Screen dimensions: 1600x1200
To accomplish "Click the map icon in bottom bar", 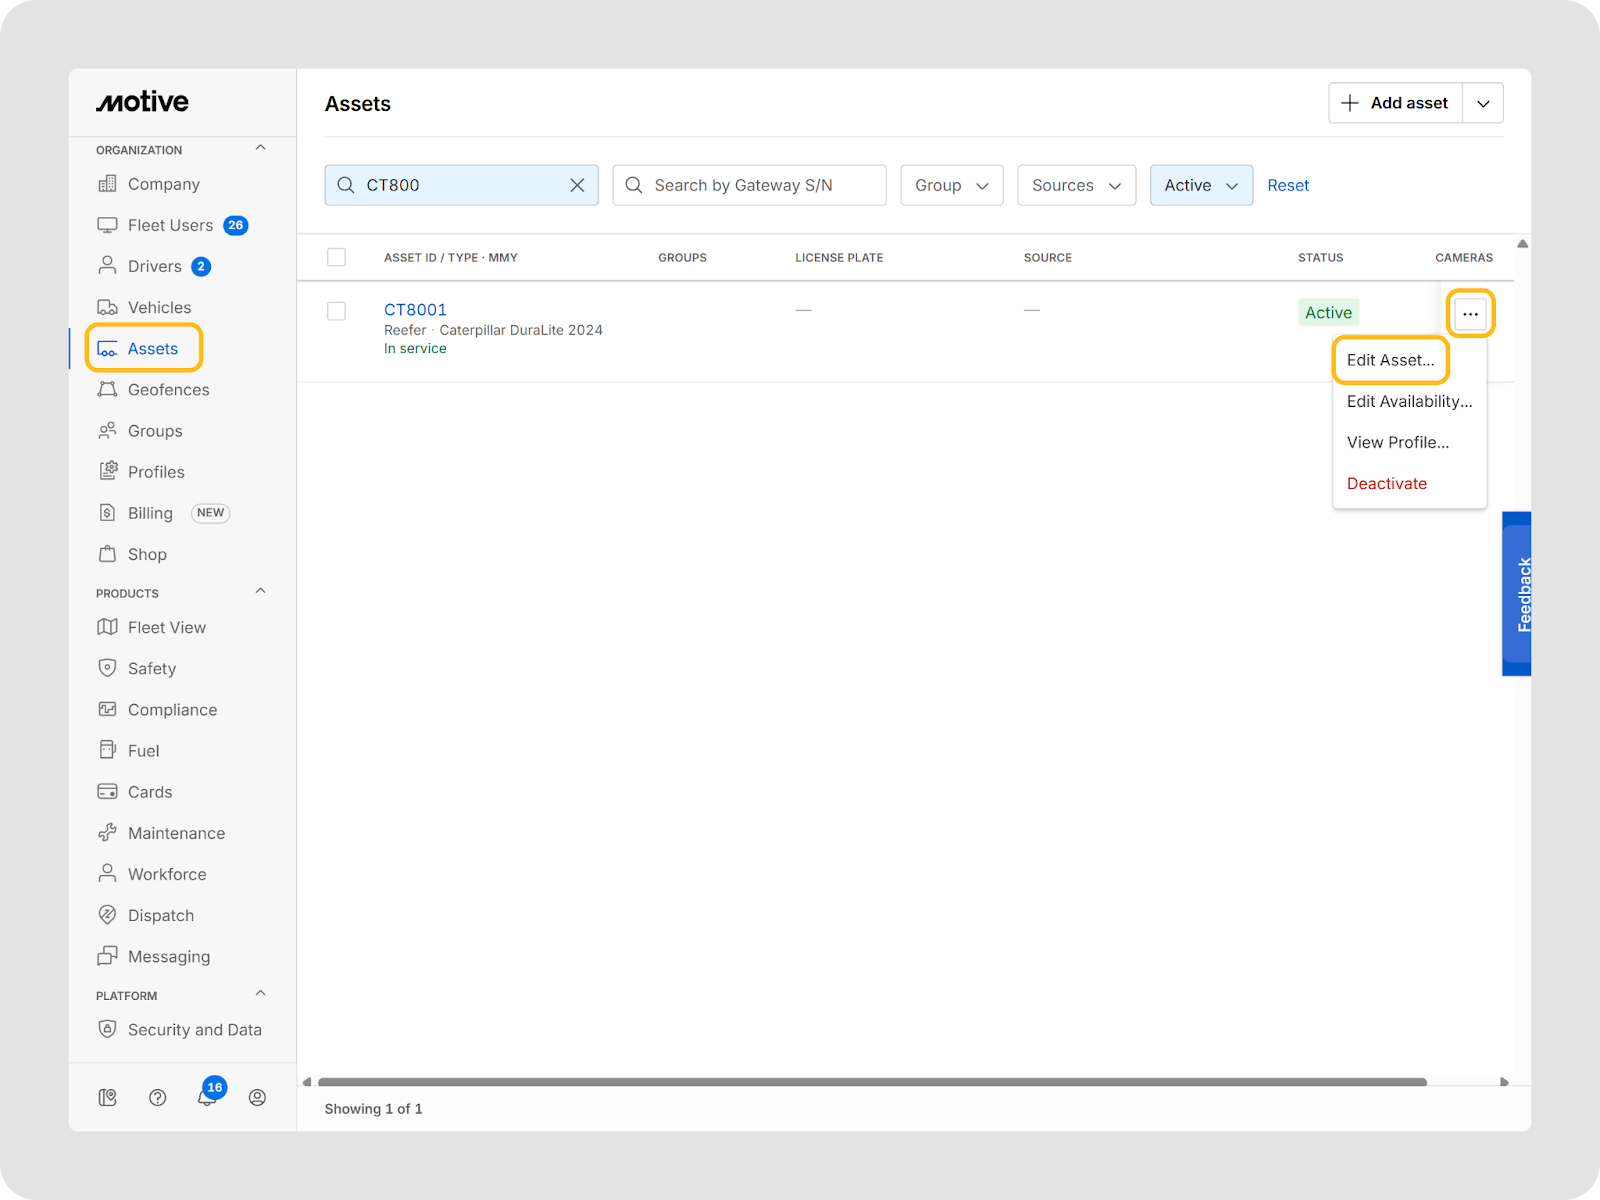I will (108, 1098).
